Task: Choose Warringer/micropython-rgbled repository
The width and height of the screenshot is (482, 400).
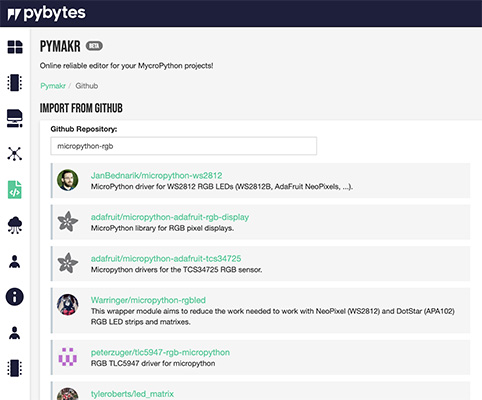Action: [x=148, y=300]
